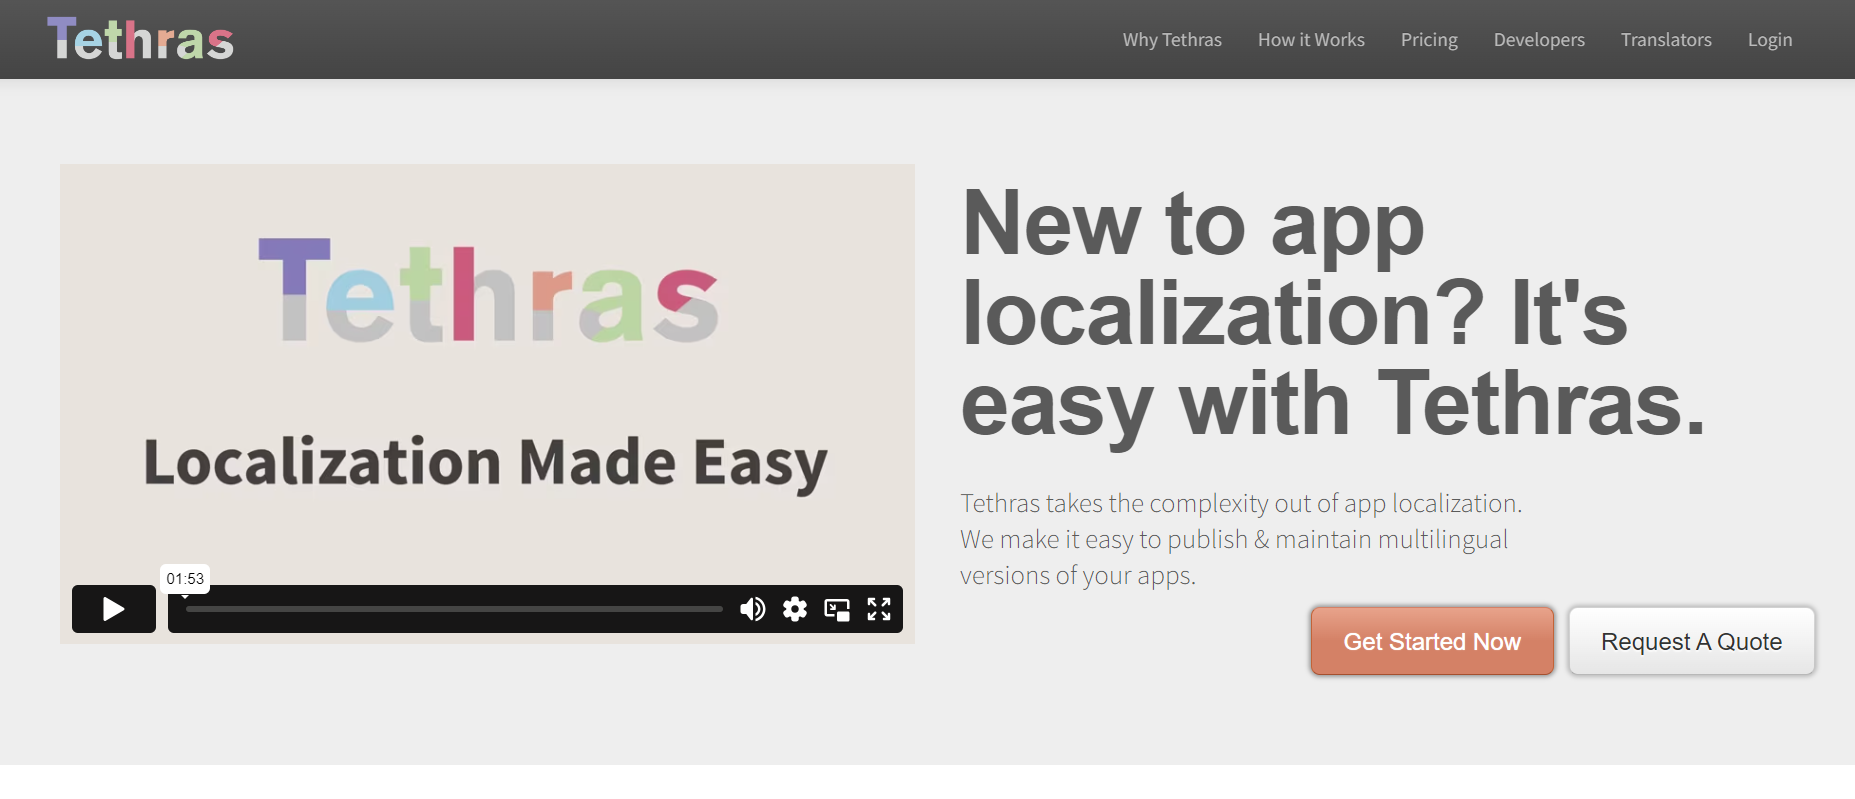Mute the video volume
Image resolution: width=1855 pixels, height=799 pixels.
[752, 609]
